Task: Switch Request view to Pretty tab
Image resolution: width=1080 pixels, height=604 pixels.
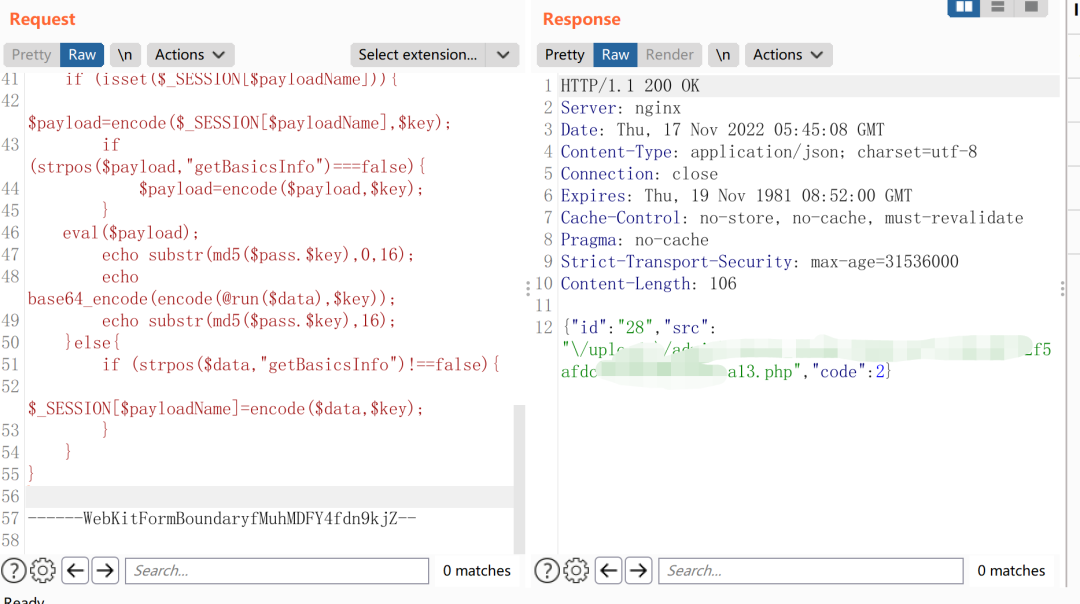Action: click(31, 54)
